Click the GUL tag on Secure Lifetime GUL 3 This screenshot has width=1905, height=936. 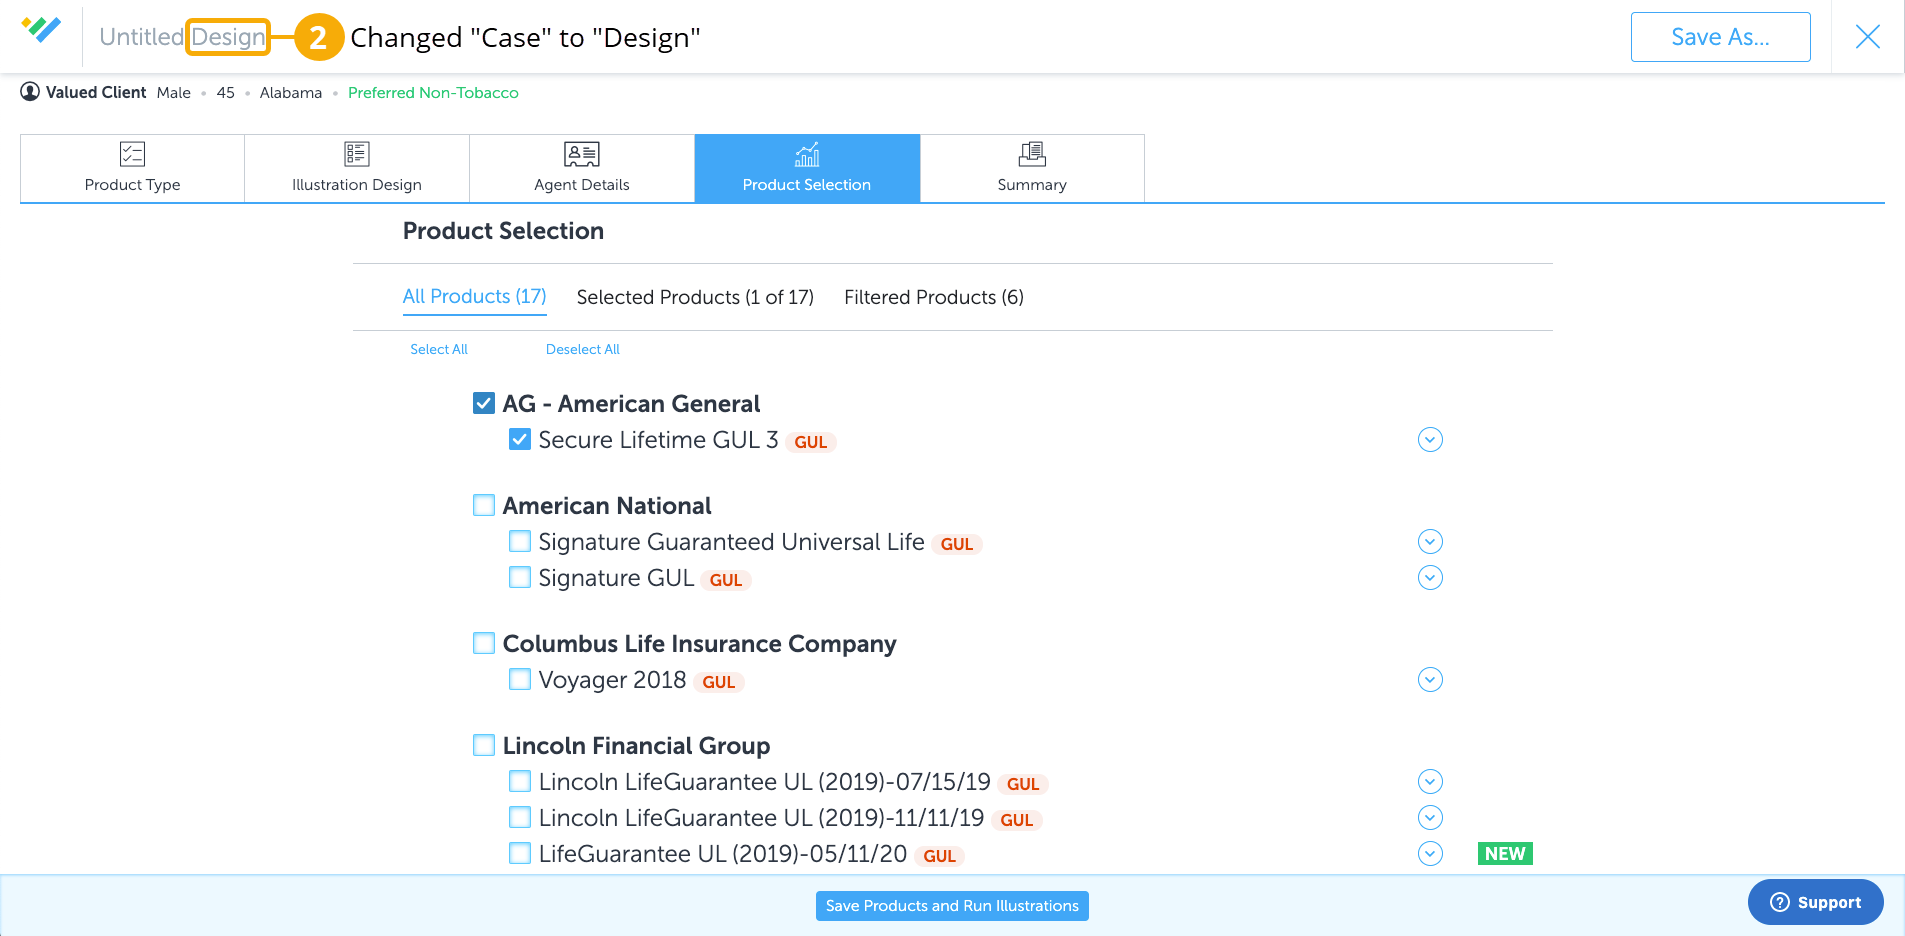811,442
